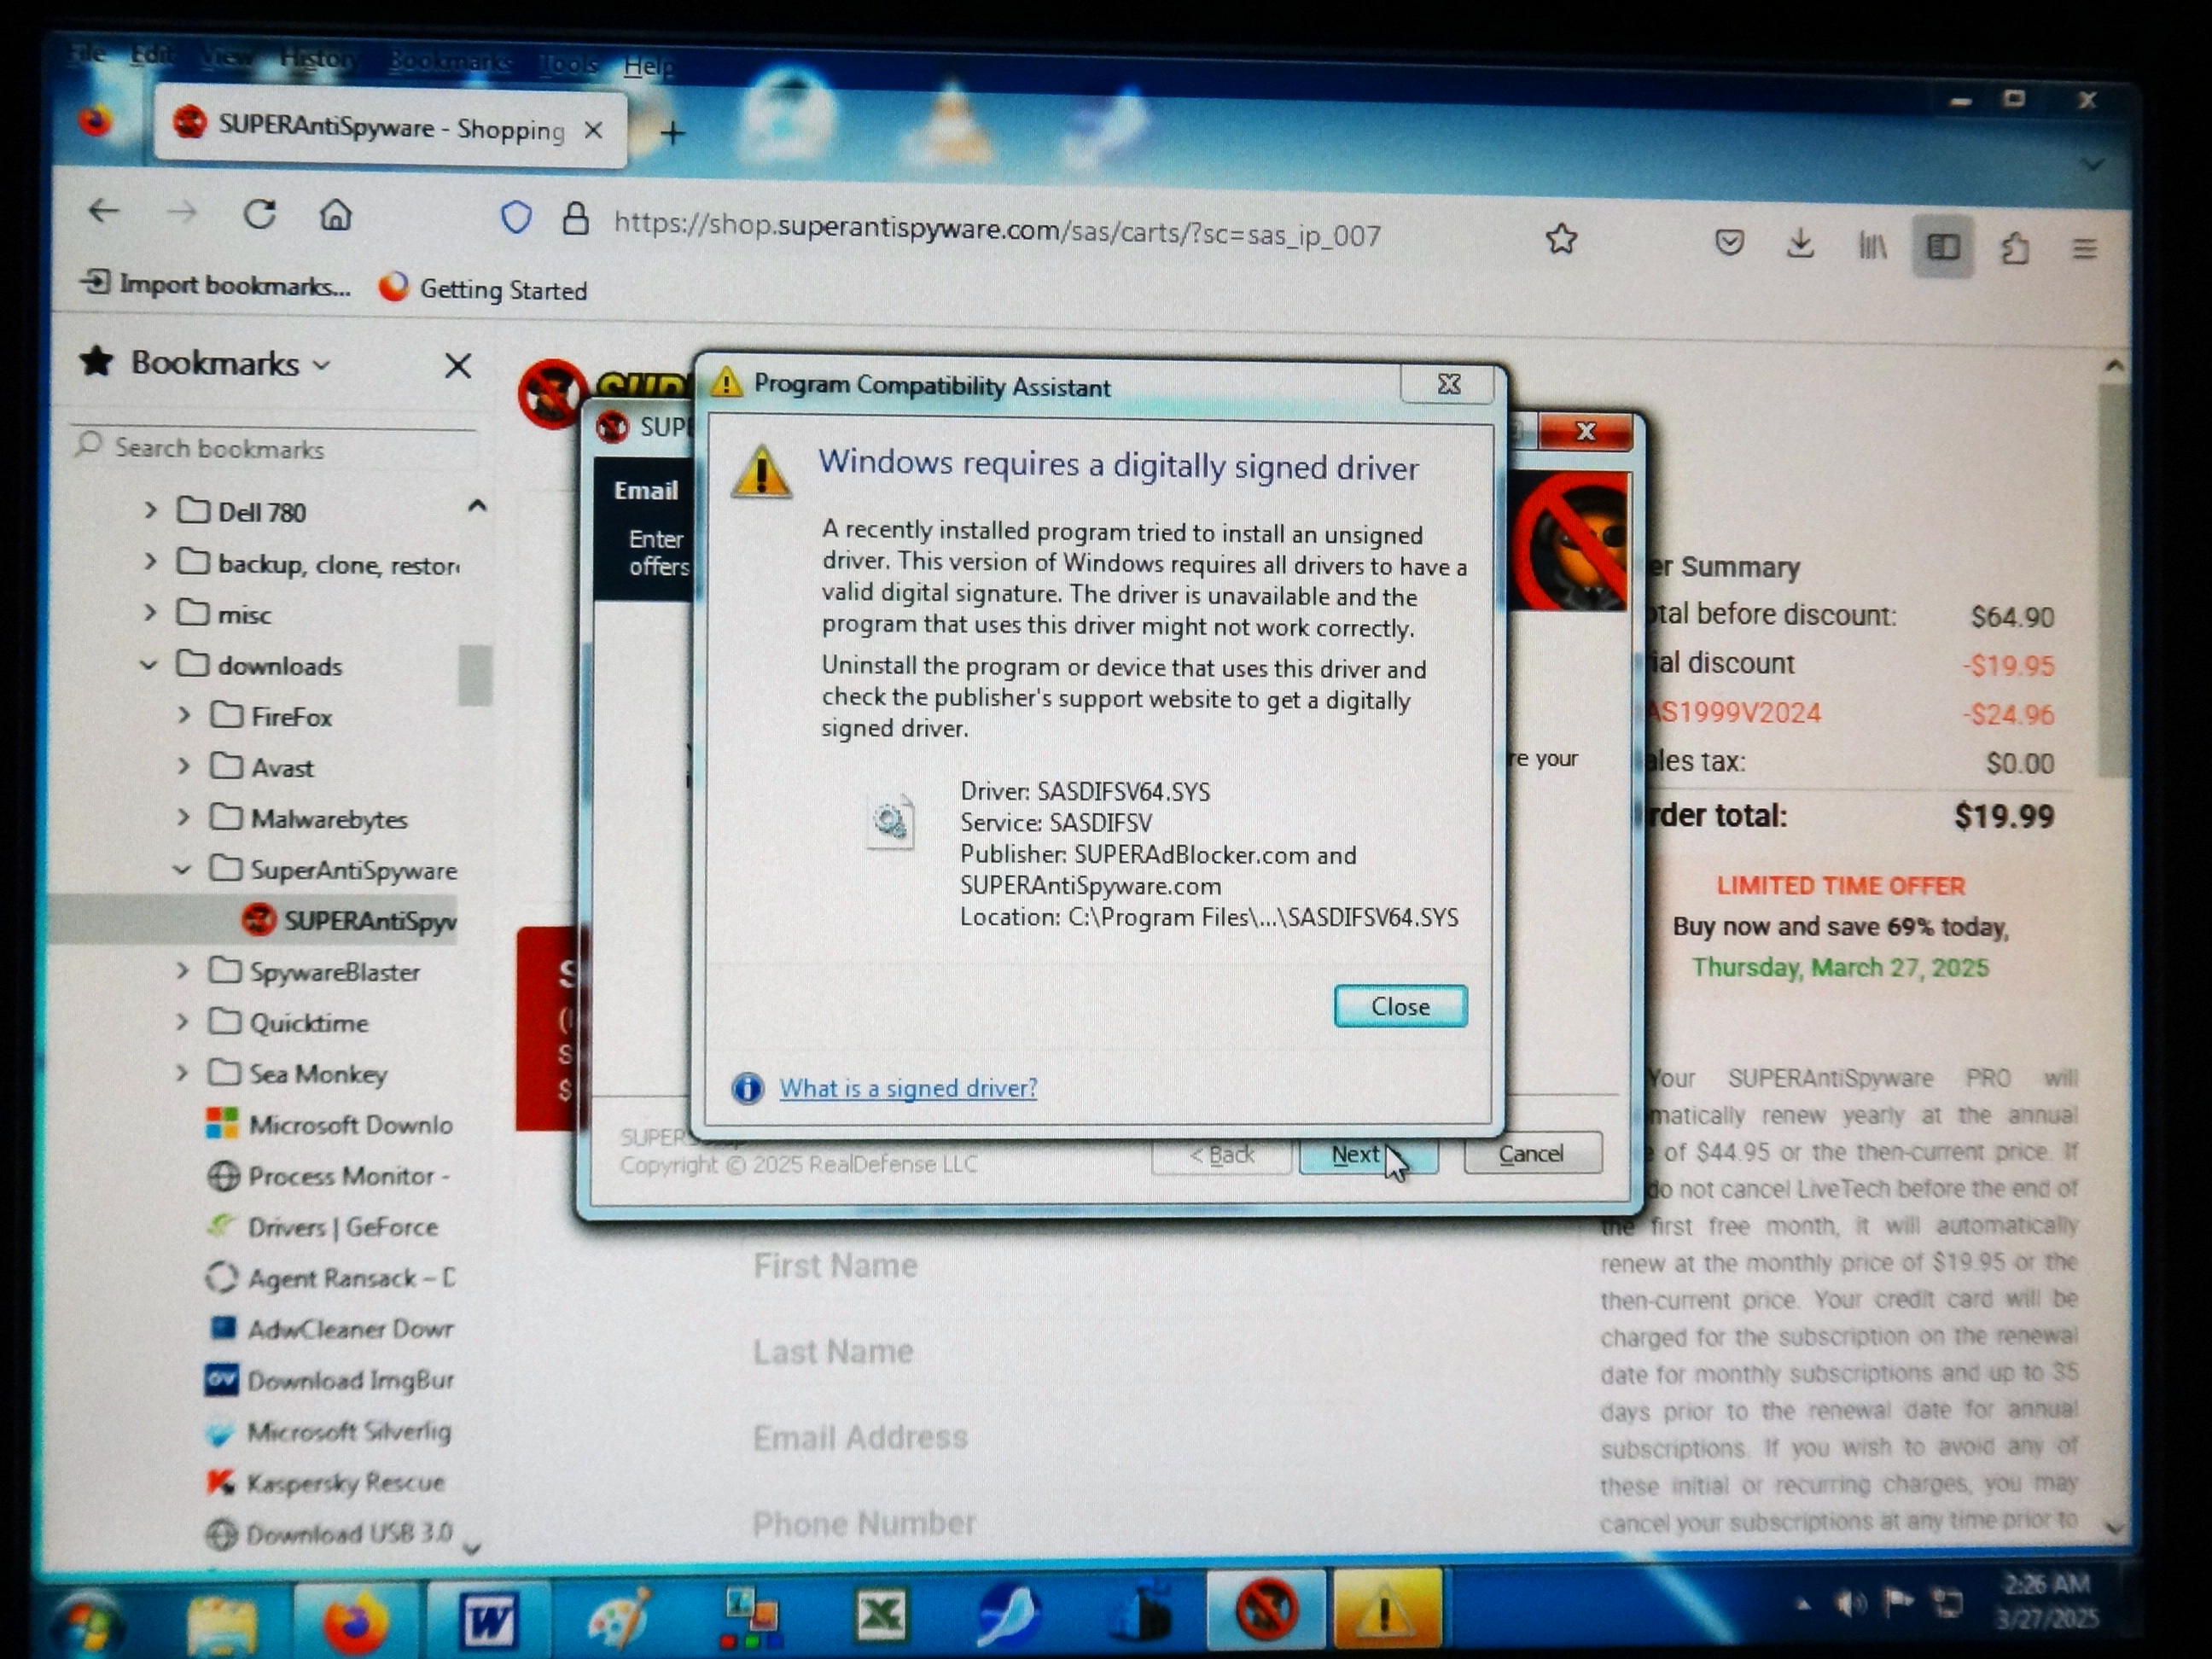Reload the current page
The height and width of the screenshot is (1659, 2212).
point(259,214)
